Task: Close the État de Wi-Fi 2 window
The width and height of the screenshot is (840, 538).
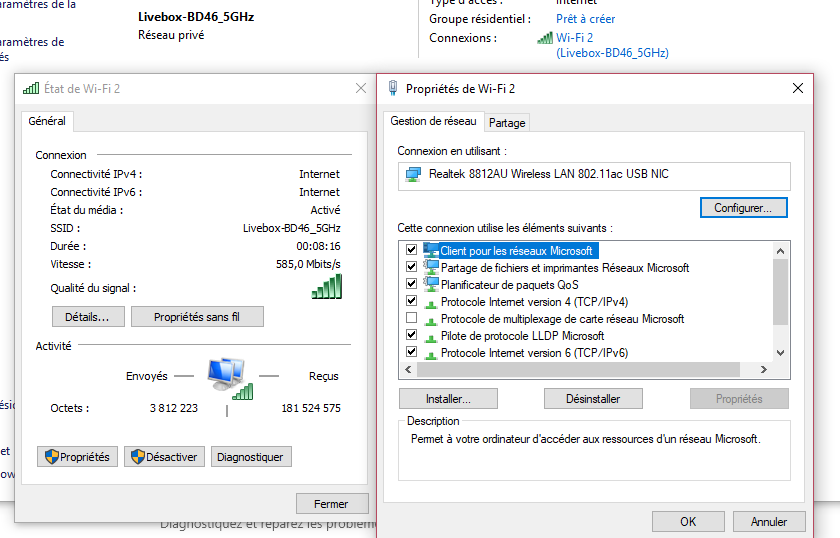Action: click(x=361, y=88)
